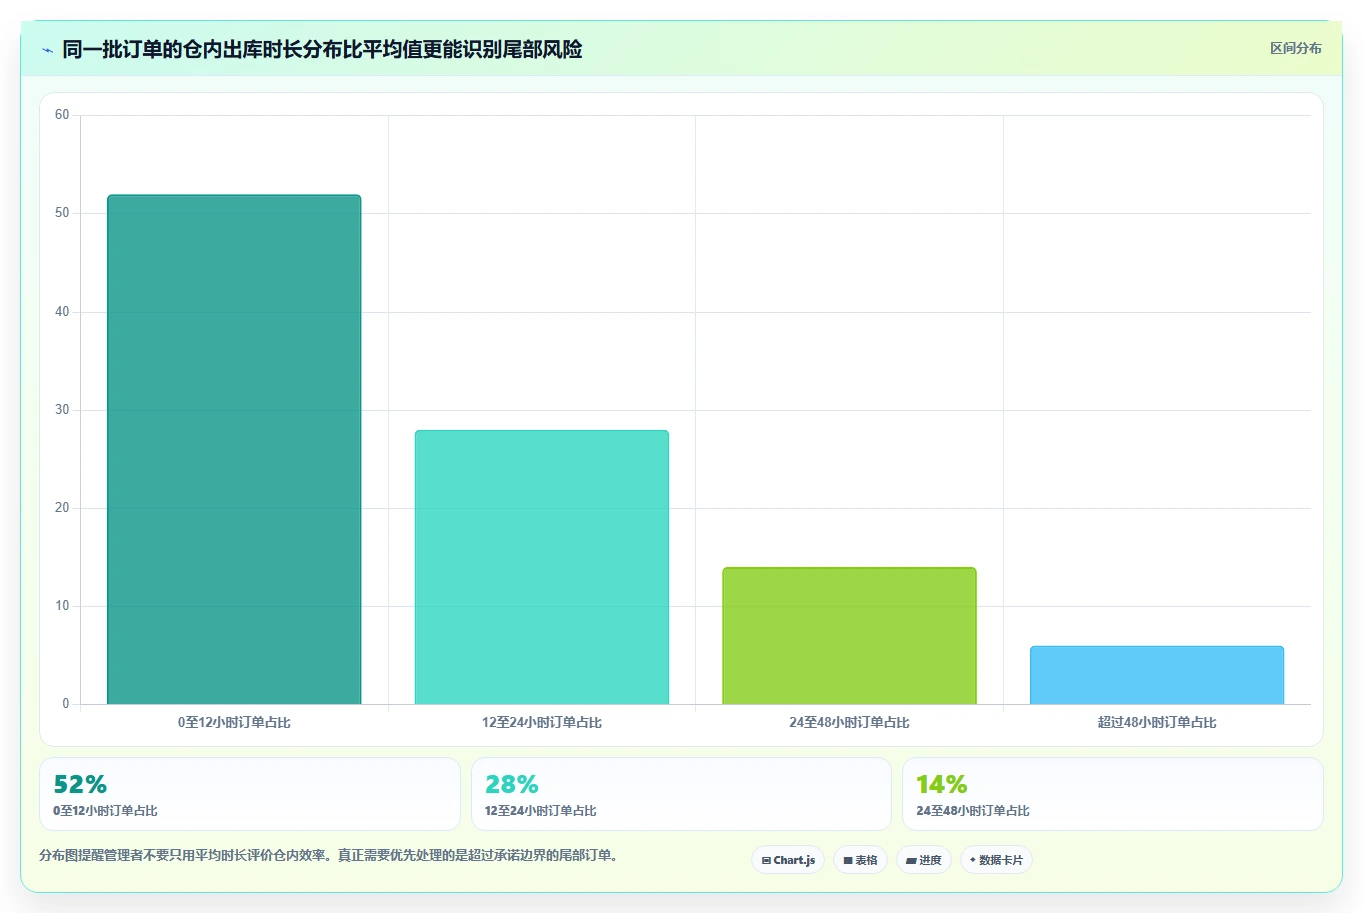Click the x-axis label 12至24小时订单占比
Viewport: 1363px width, 913px height.
(x=542, y=722)
